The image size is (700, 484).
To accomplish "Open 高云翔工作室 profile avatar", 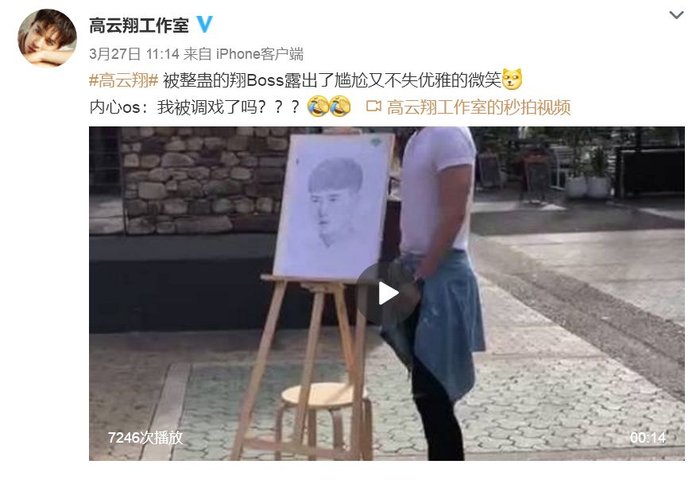I will pos(47,38).
